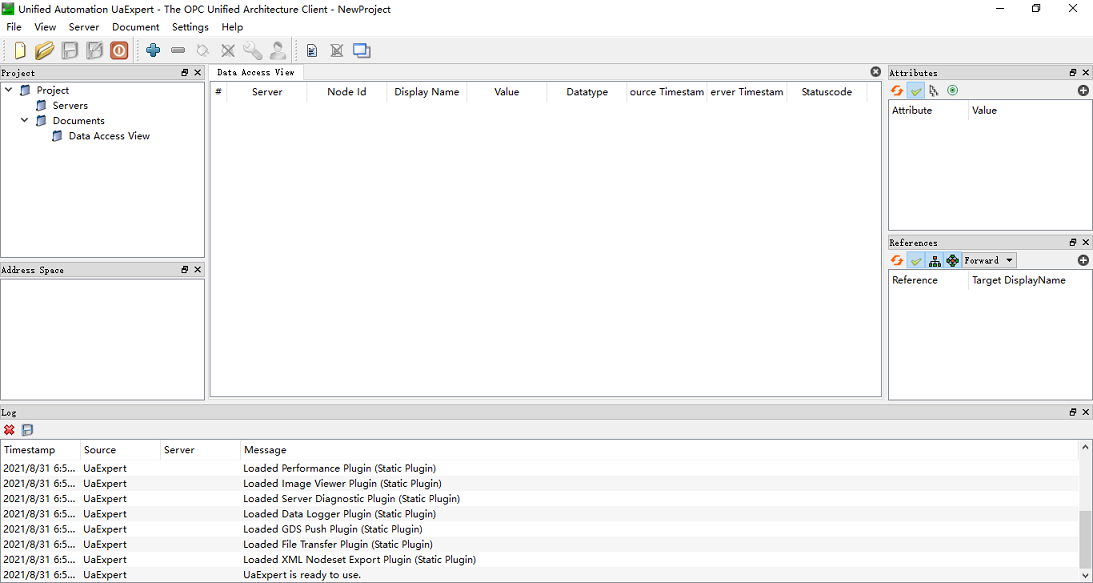
Task: Select Servers in the Project tree
Action: tap(70, 105)
